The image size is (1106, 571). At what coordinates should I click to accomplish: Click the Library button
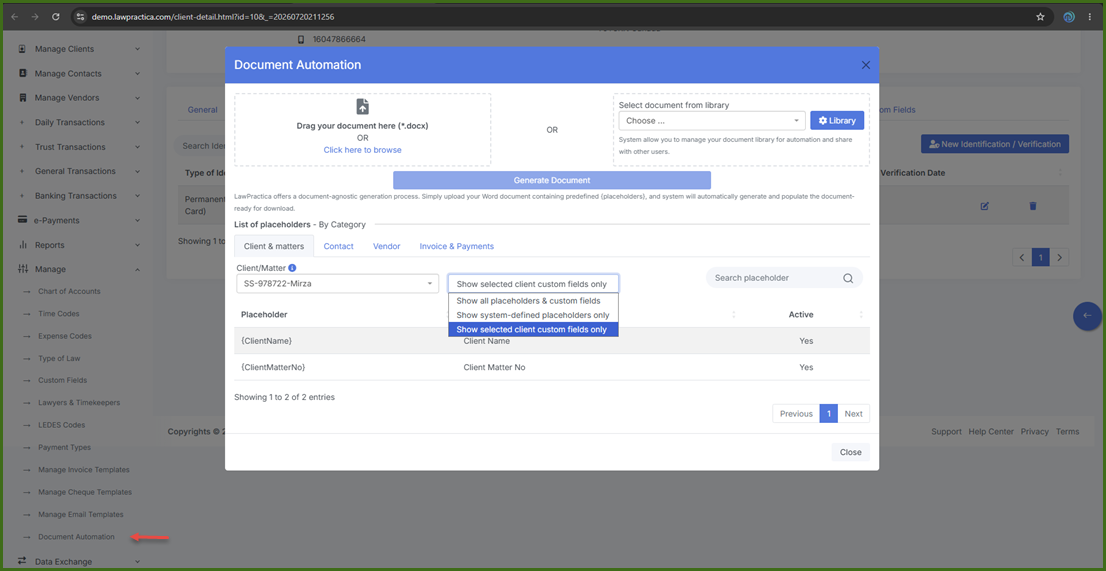click(837, 121)
